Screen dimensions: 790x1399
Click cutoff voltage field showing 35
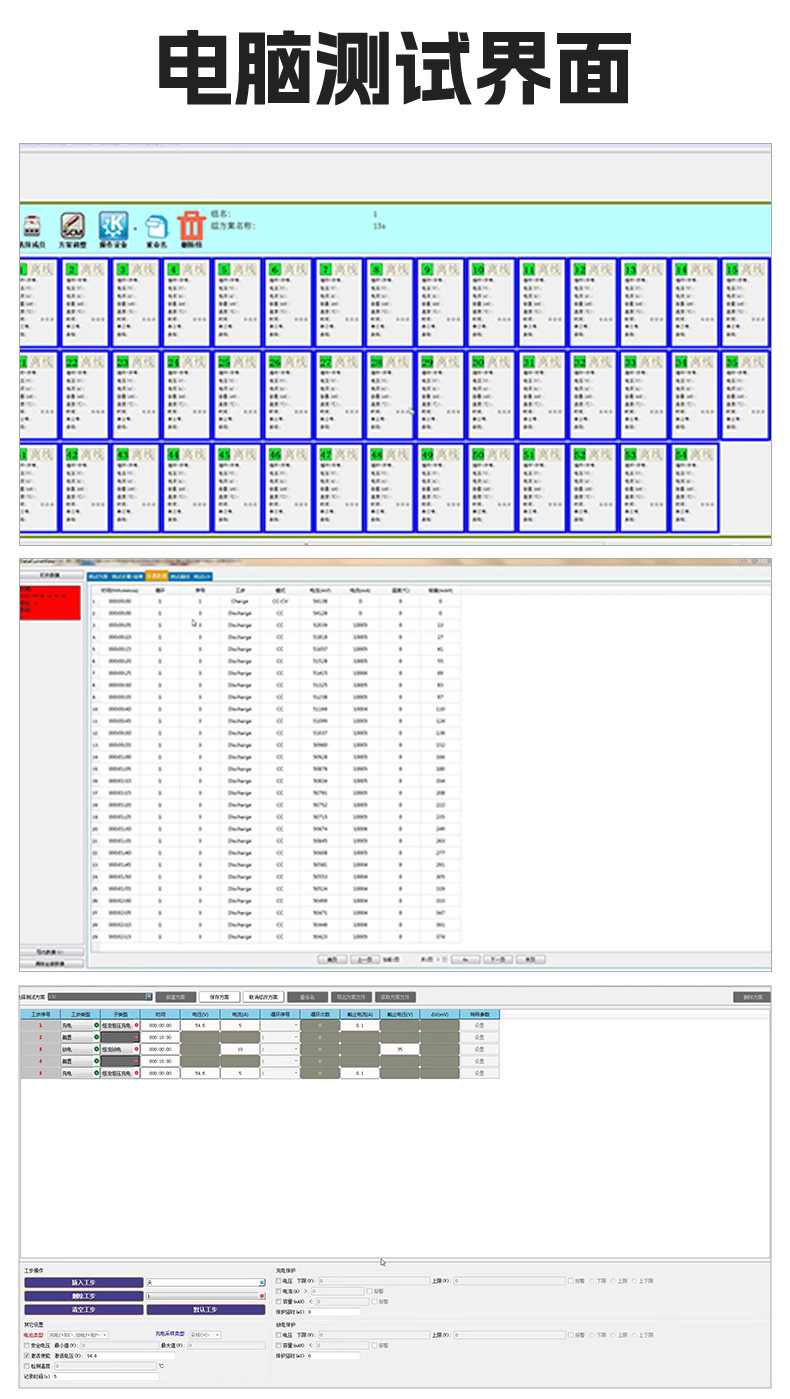pos(400,1049)
